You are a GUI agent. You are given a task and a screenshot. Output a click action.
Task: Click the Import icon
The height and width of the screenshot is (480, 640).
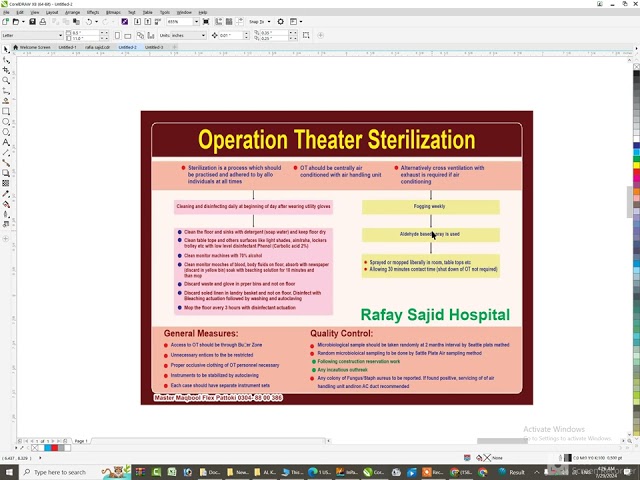137,22
